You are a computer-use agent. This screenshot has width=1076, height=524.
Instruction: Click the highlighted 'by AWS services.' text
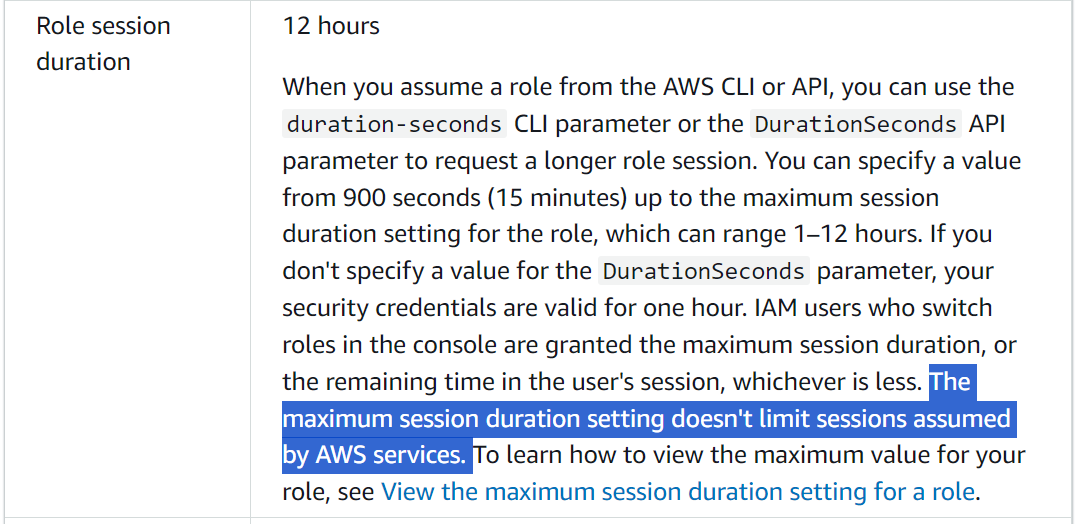pos(375,455)
